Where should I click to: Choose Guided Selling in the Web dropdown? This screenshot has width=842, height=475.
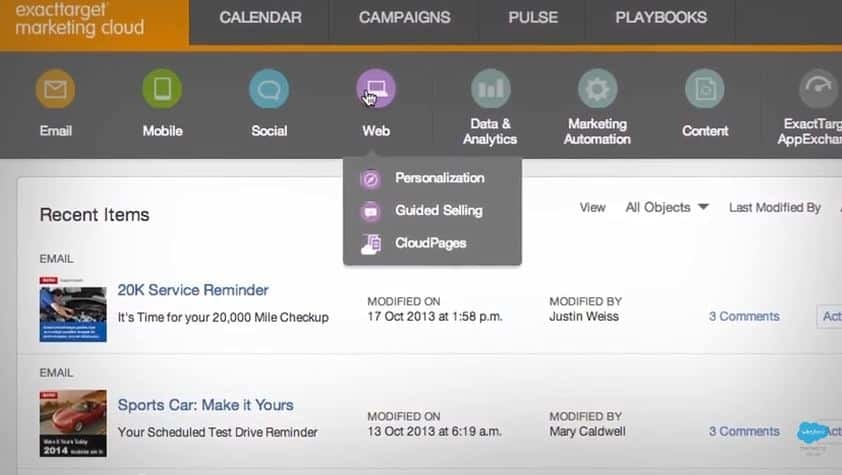point(438,210)
